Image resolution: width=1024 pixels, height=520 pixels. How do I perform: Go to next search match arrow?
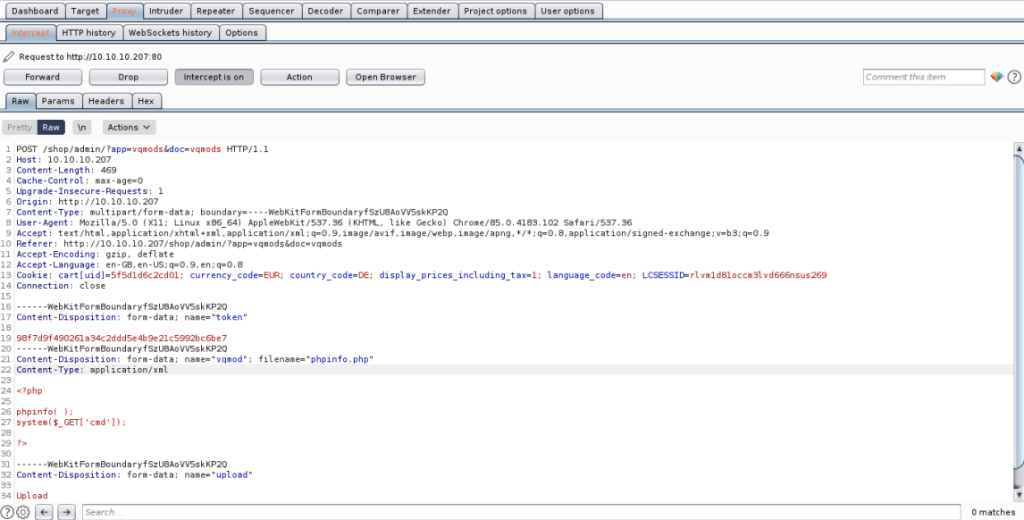[66, 512]
